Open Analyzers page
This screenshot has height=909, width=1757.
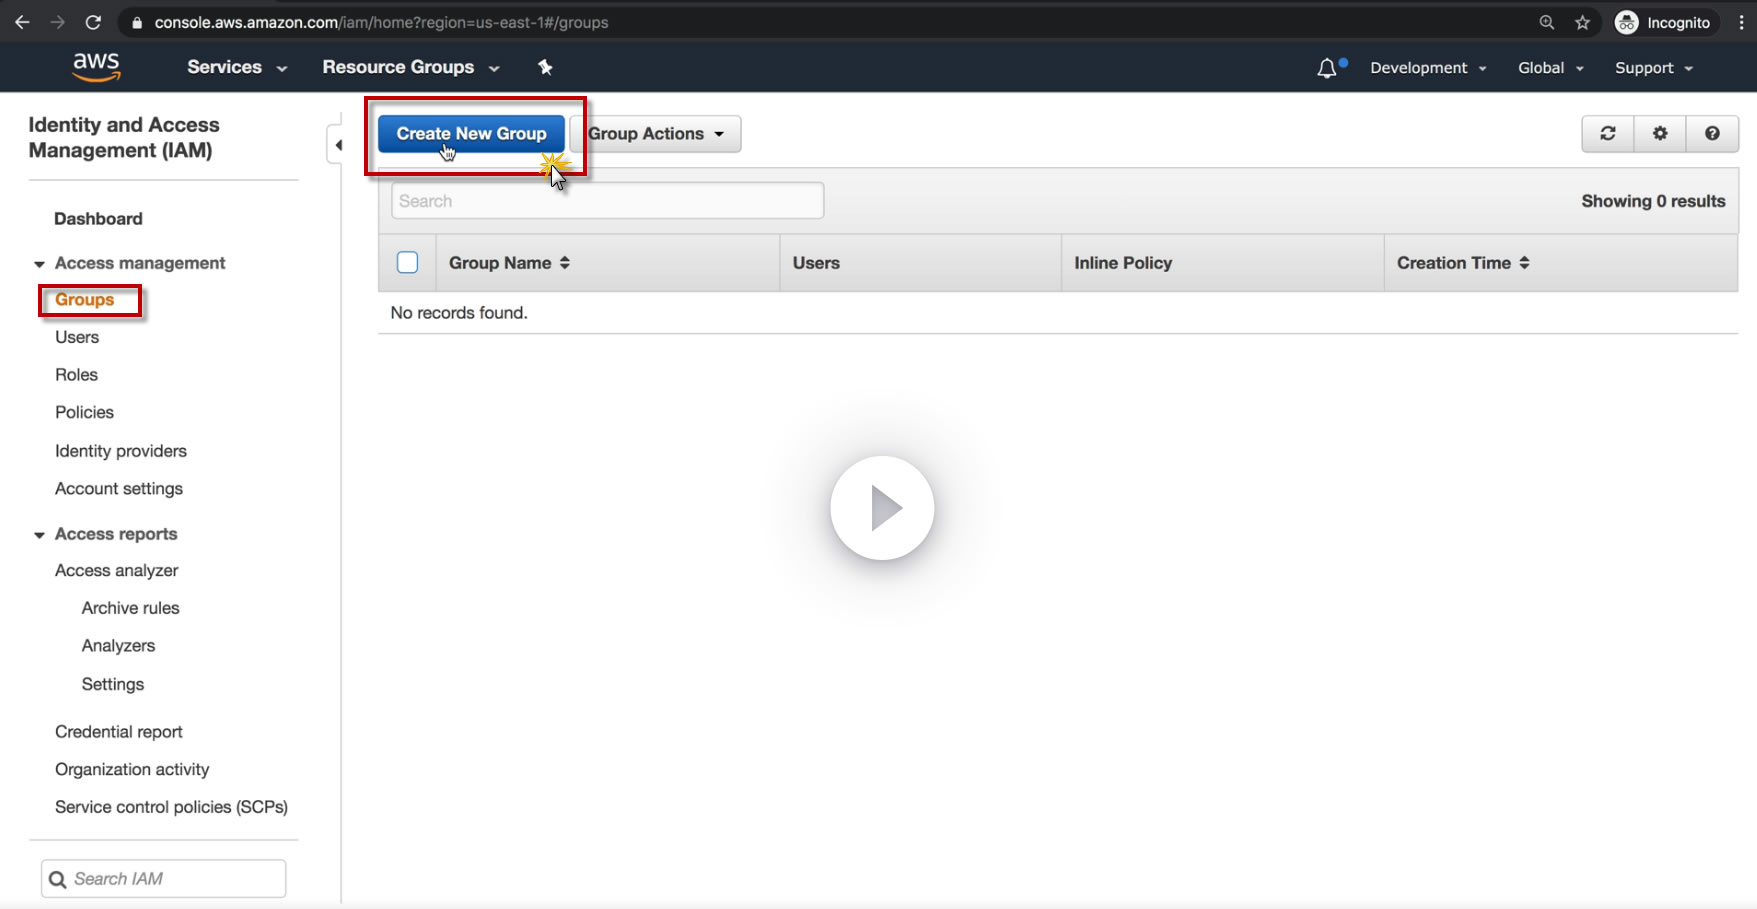[118, 646]
